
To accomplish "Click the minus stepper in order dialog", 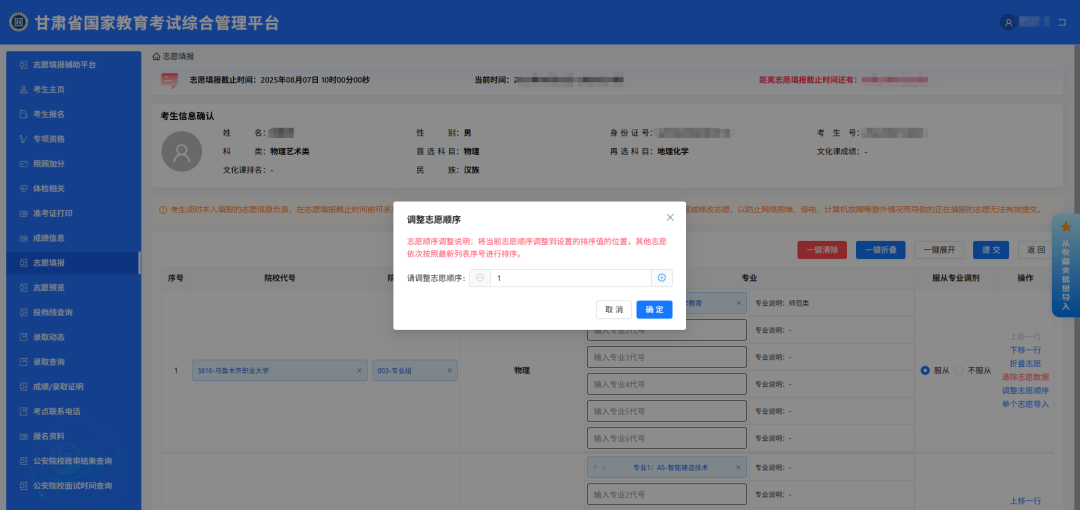I will click(x=480, y=278).
